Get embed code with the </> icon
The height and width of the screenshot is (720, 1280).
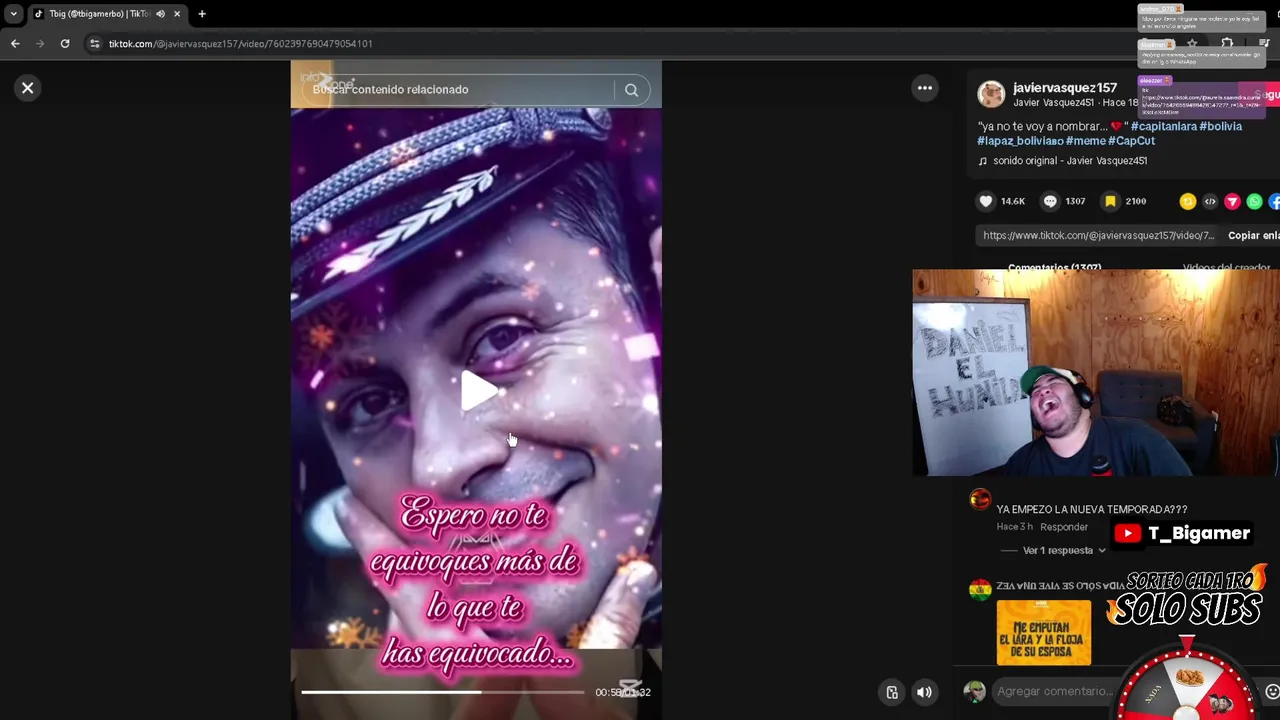1210,201
